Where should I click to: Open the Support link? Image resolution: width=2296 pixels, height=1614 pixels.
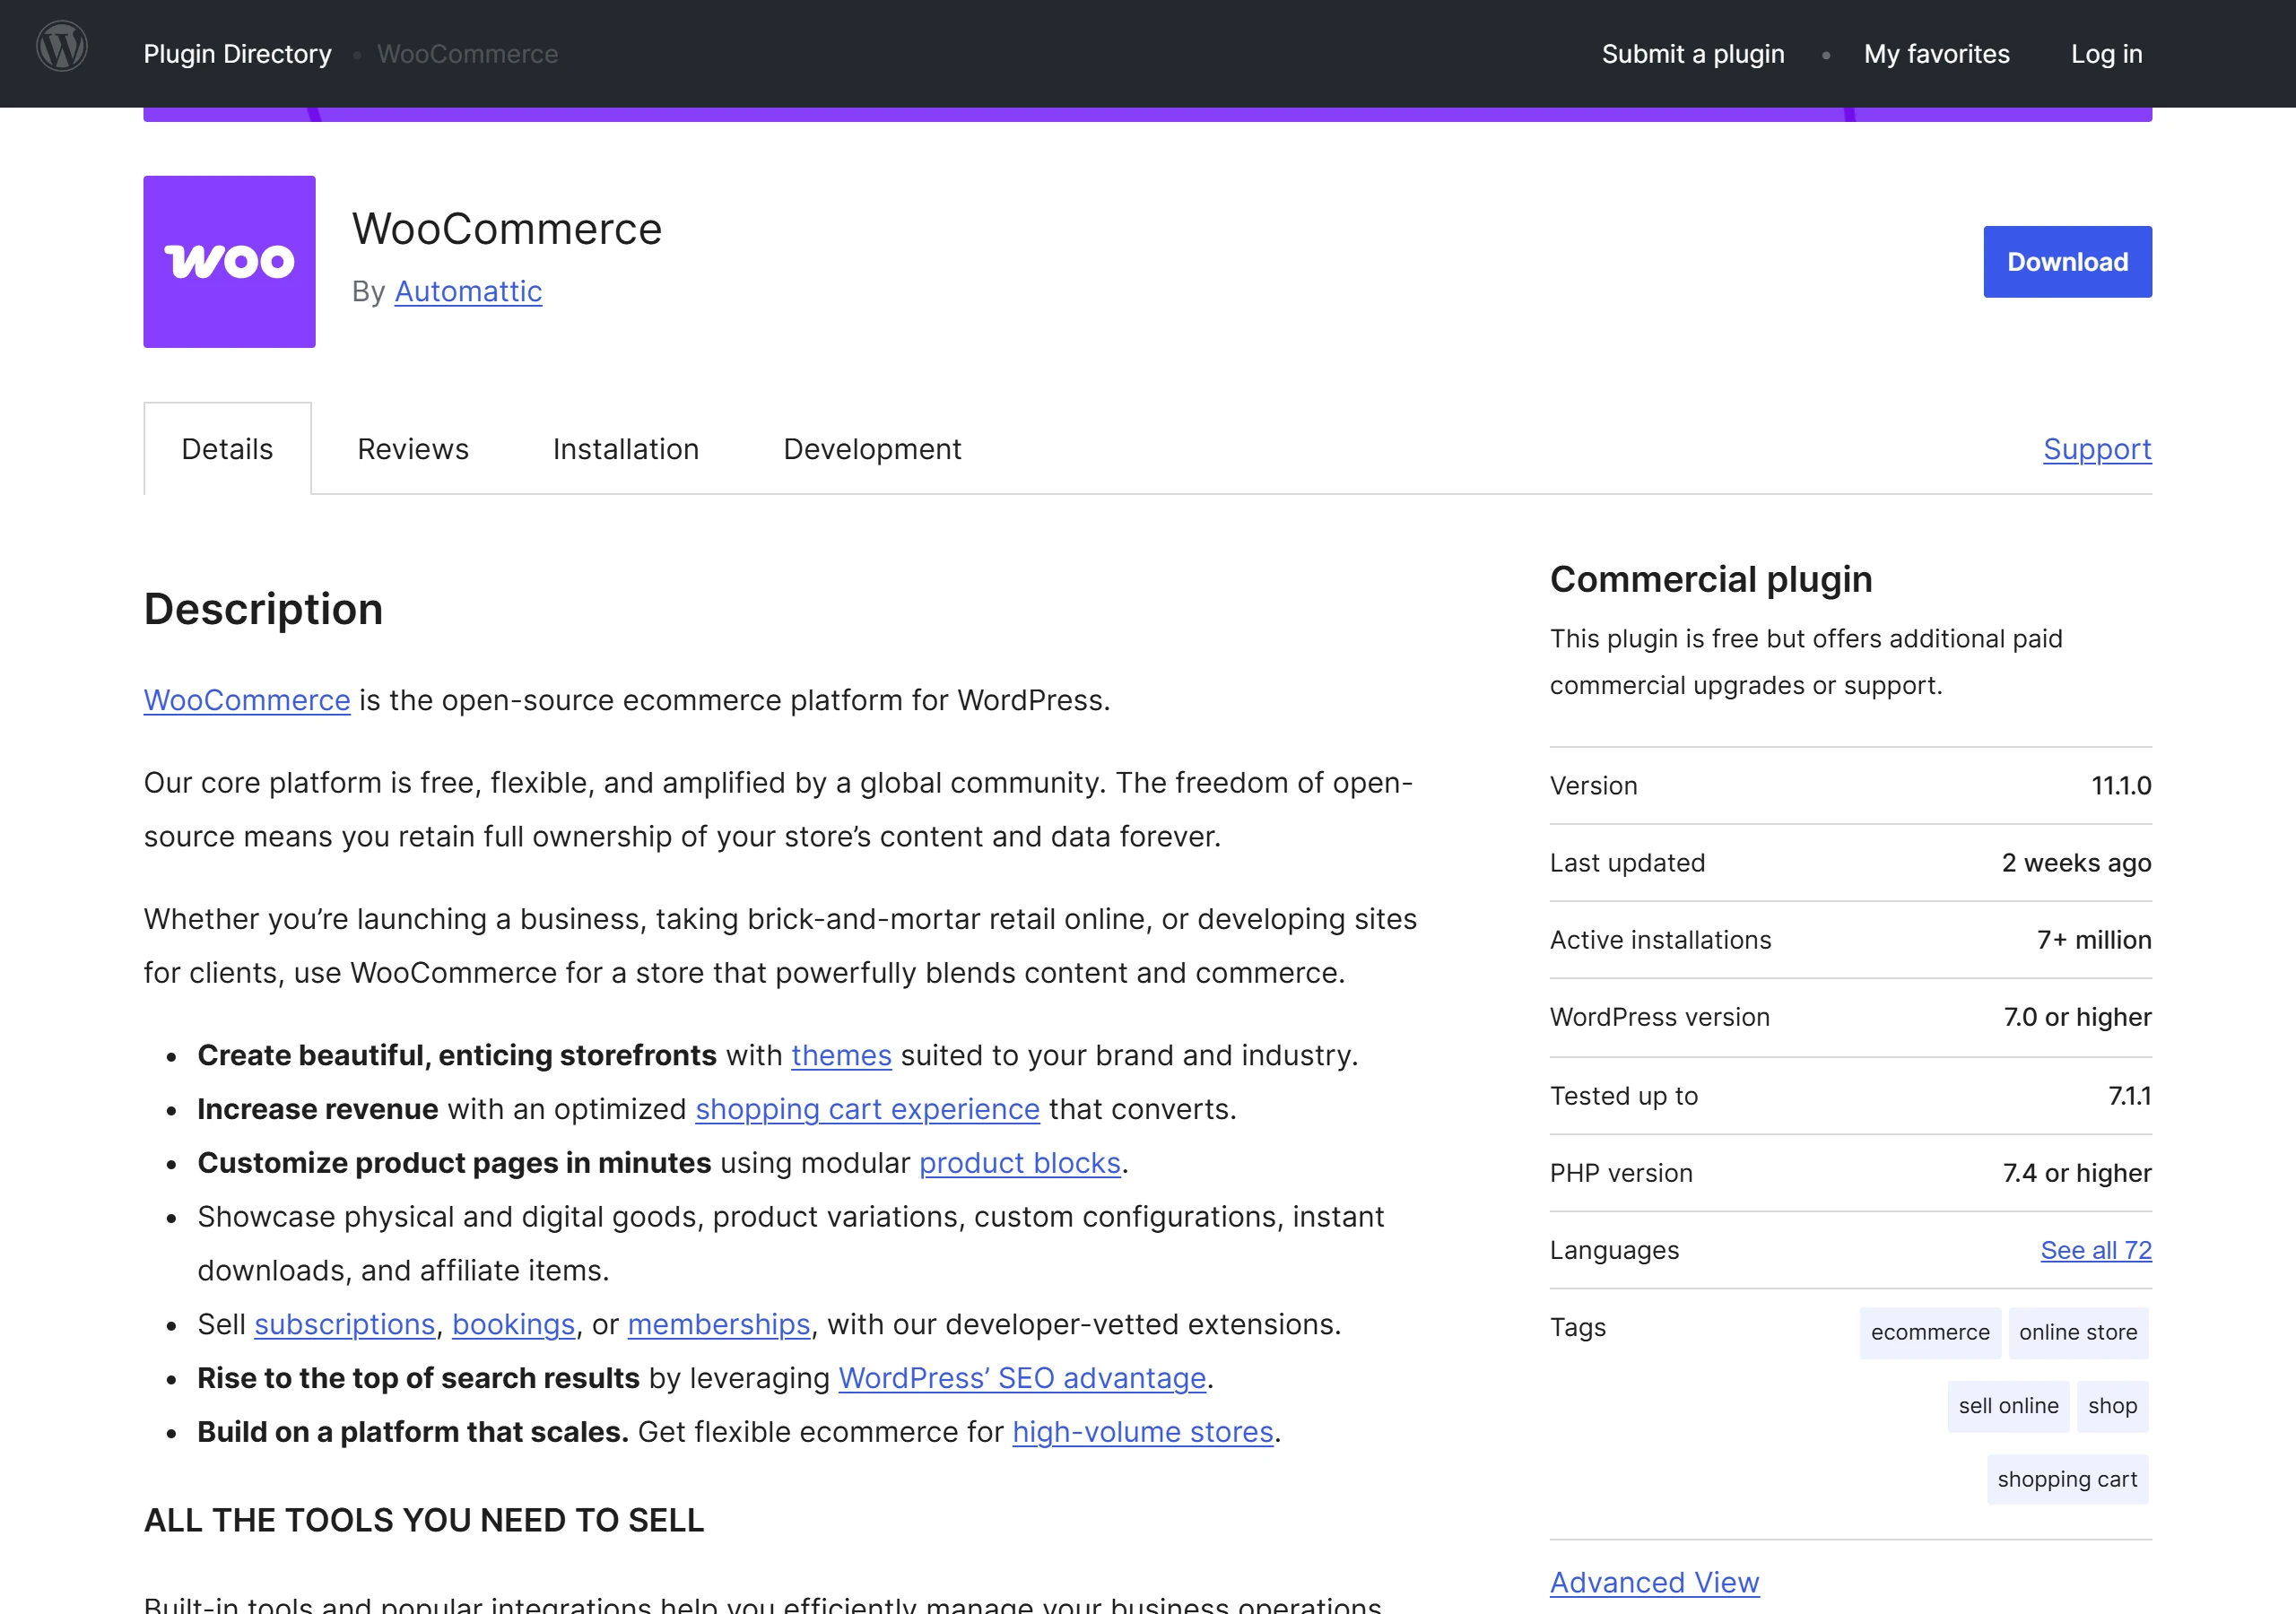point(2097,449)
